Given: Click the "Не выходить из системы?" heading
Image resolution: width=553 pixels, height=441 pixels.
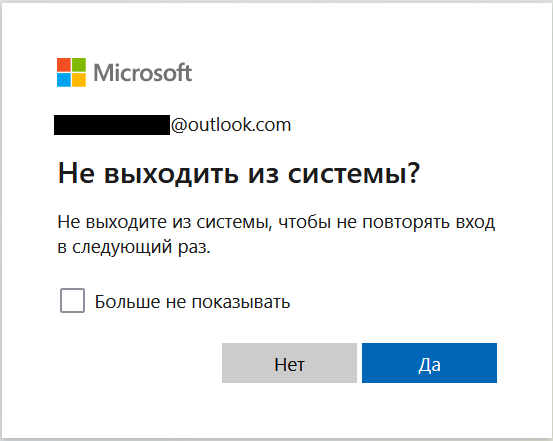Looking at the screenshot, I should pyautogui.click(x=239, y=173).
